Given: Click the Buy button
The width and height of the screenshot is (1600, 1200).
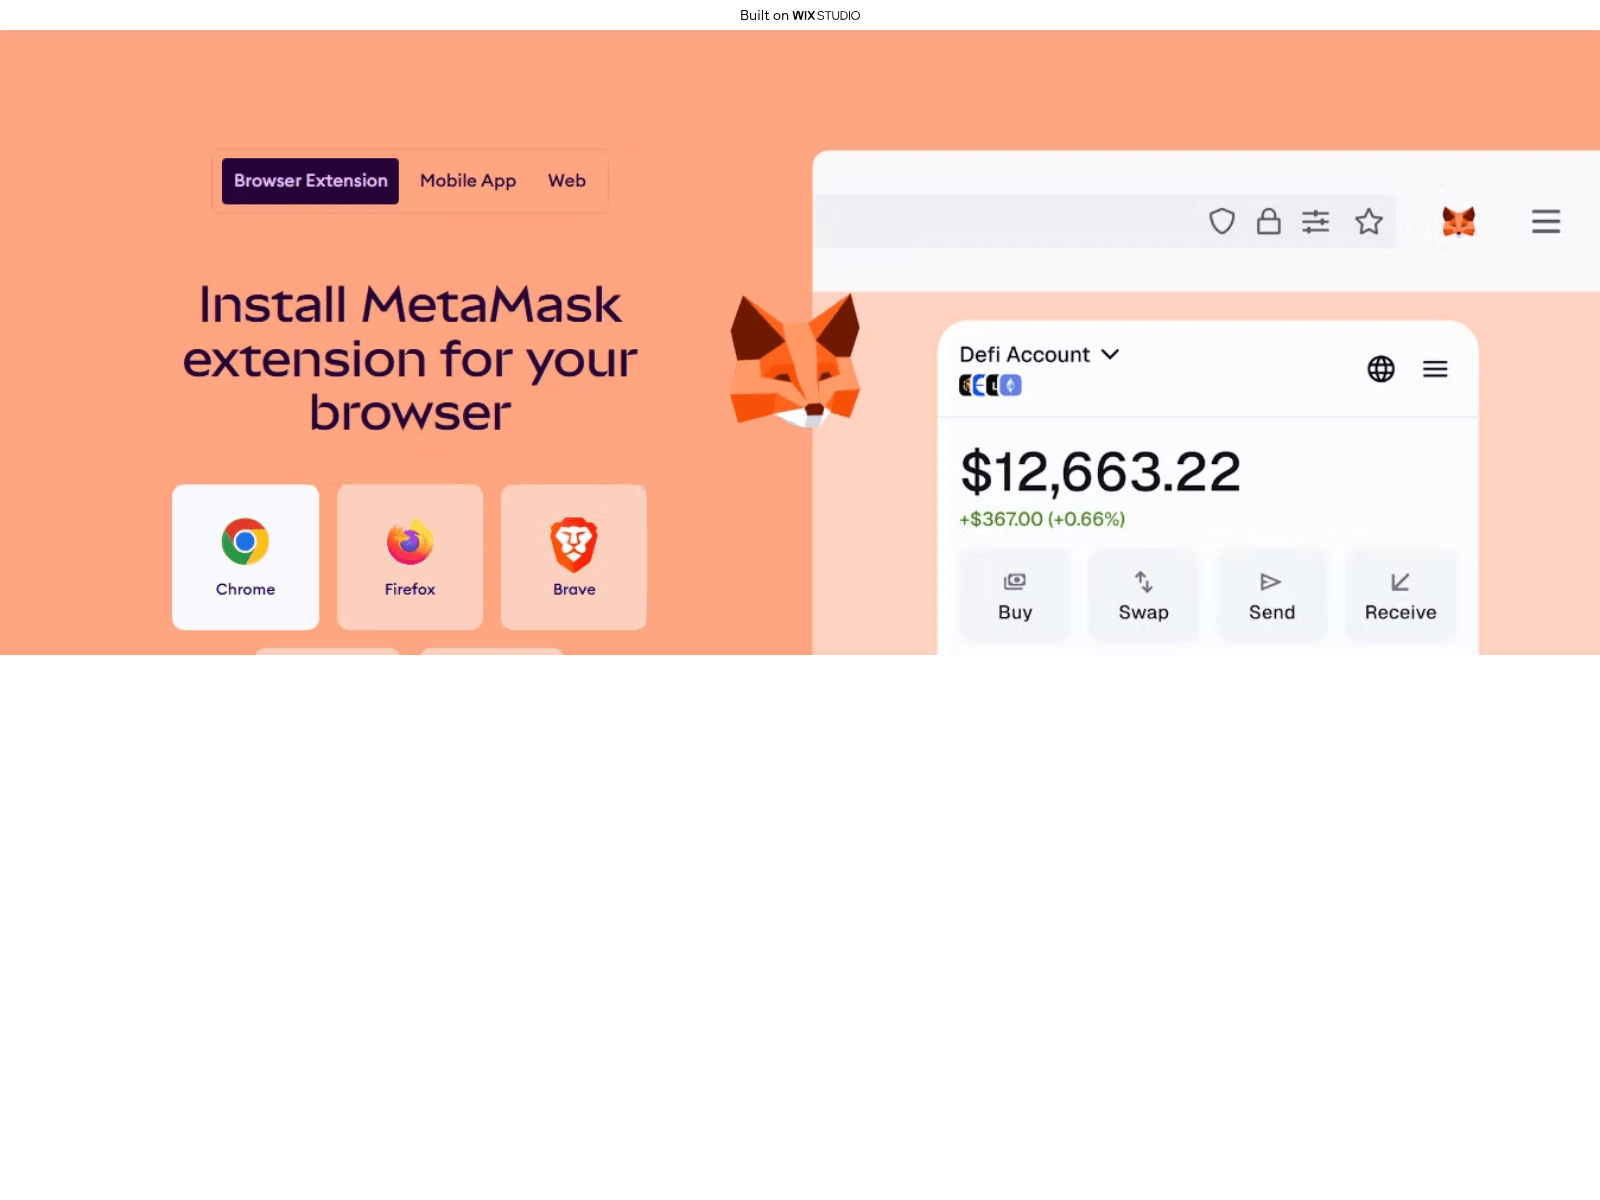Looking at the screenshot, I should [x=1015, y=597].
